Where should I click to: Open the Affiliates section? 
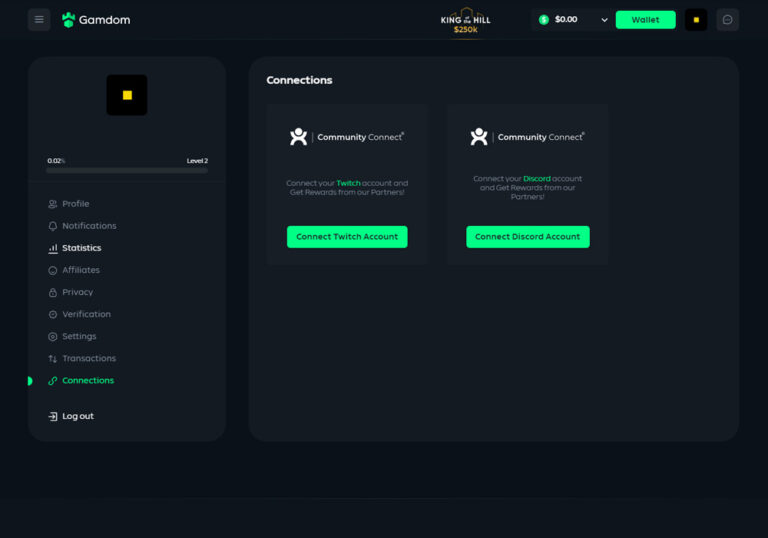pos(80,270)
